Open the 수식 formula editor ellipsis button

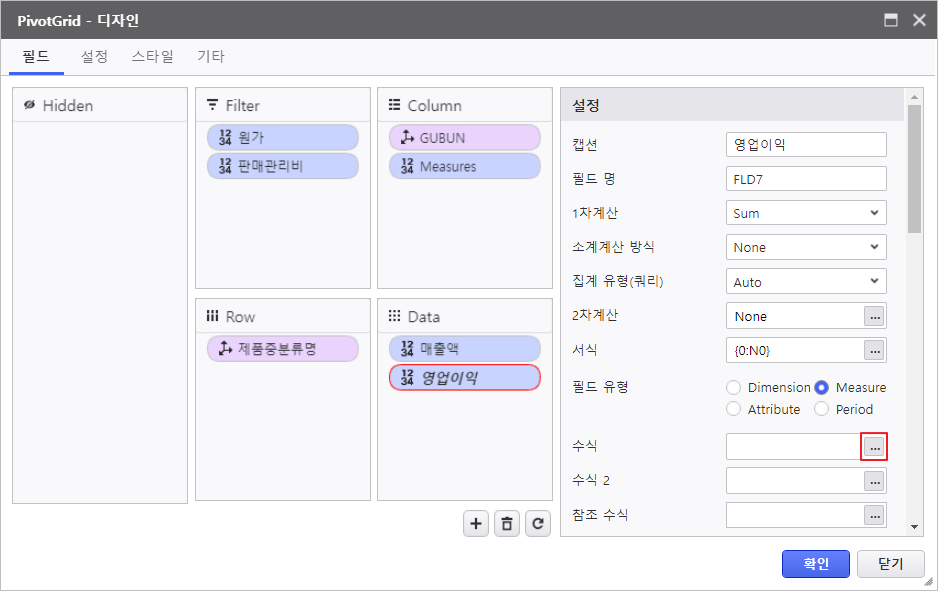874,447
